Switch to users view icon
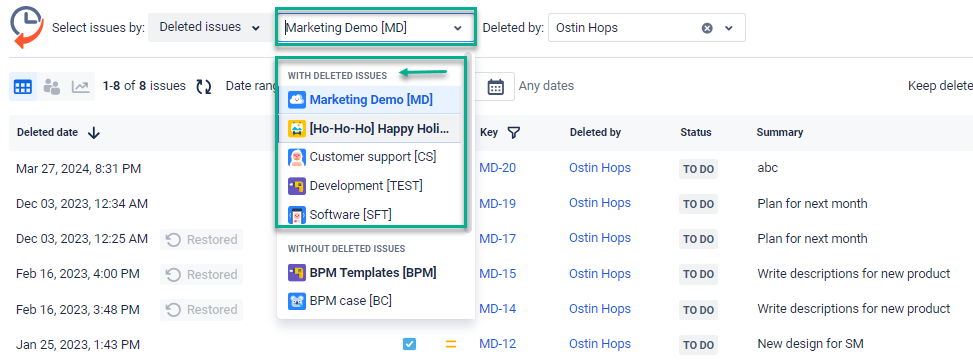973x363 pixels. click(52, 87)
